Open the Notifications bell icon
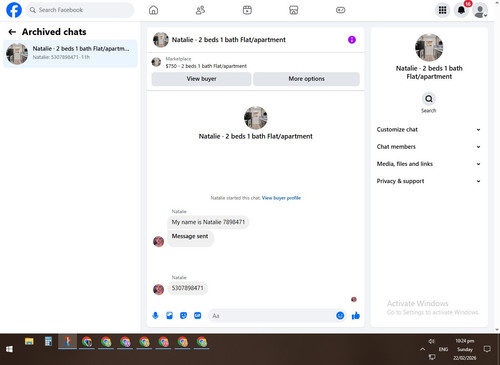Image resolution: width=500 pixels, height=365 pixels. coord(461,10)
